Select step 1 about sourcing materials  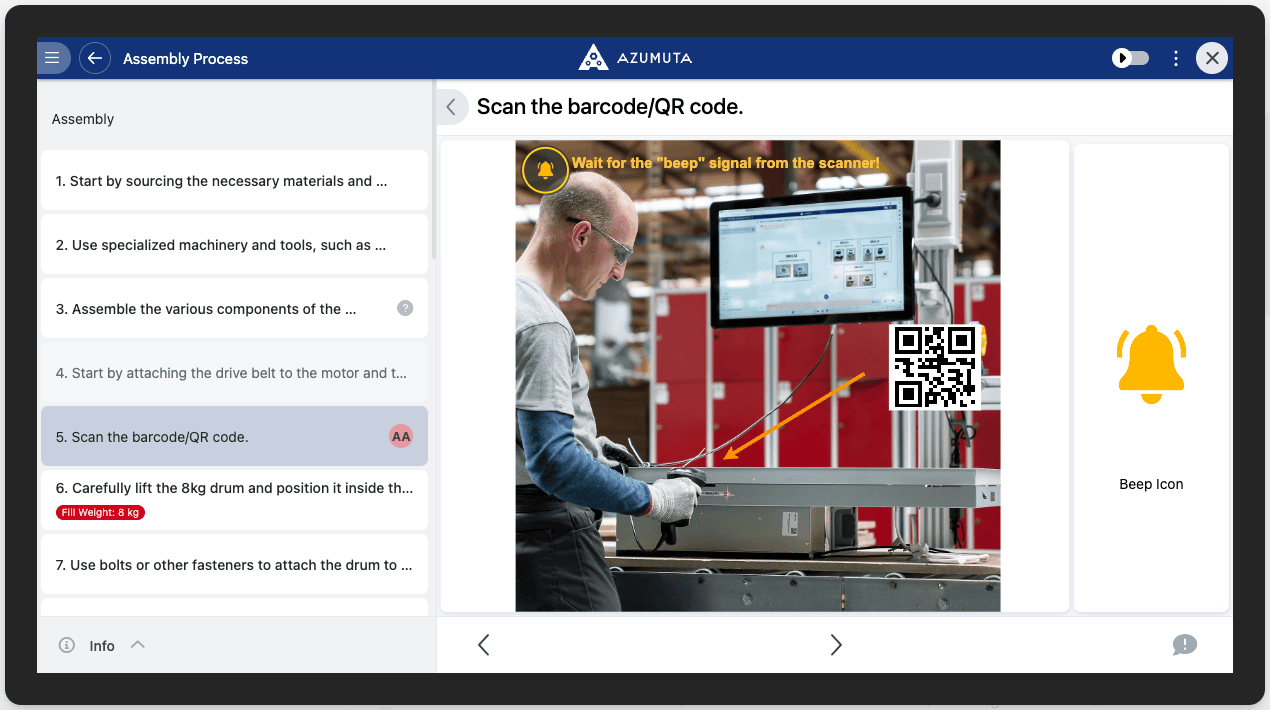click(221, 181)
